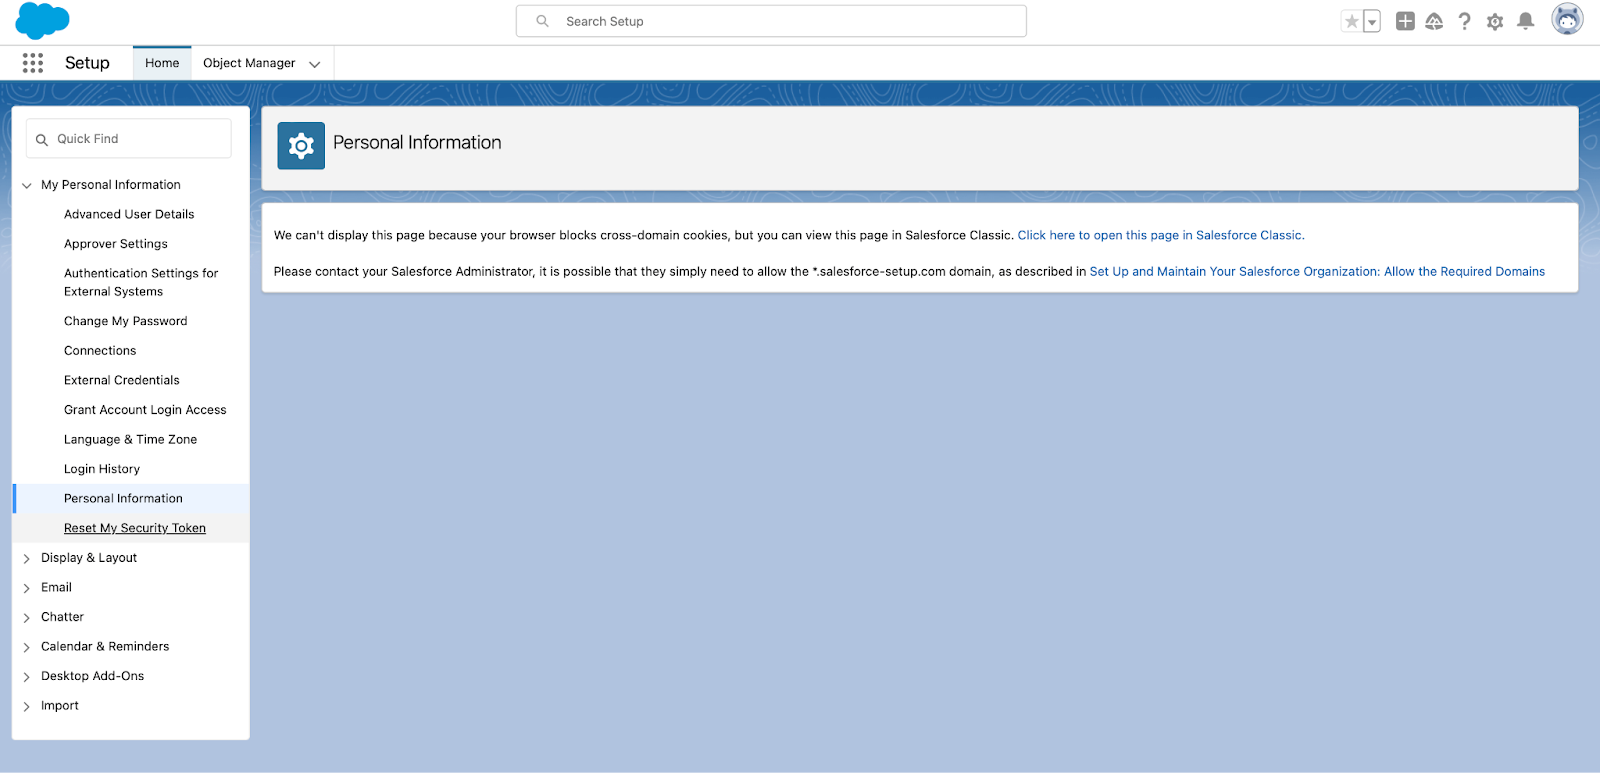Expand the Chatter section

click(x=27, y=617)
